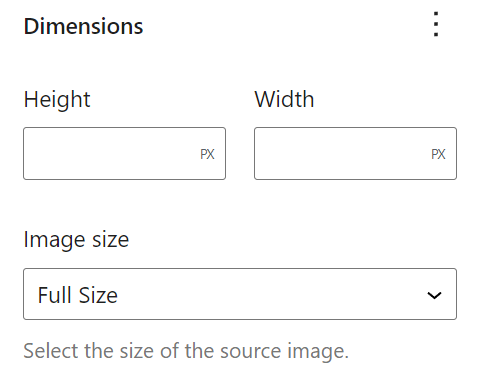Open the Image size dropdown
Image resolution: width=481 pixels, height=378 pixels.
pyautogui.click(x=240, y=294)
